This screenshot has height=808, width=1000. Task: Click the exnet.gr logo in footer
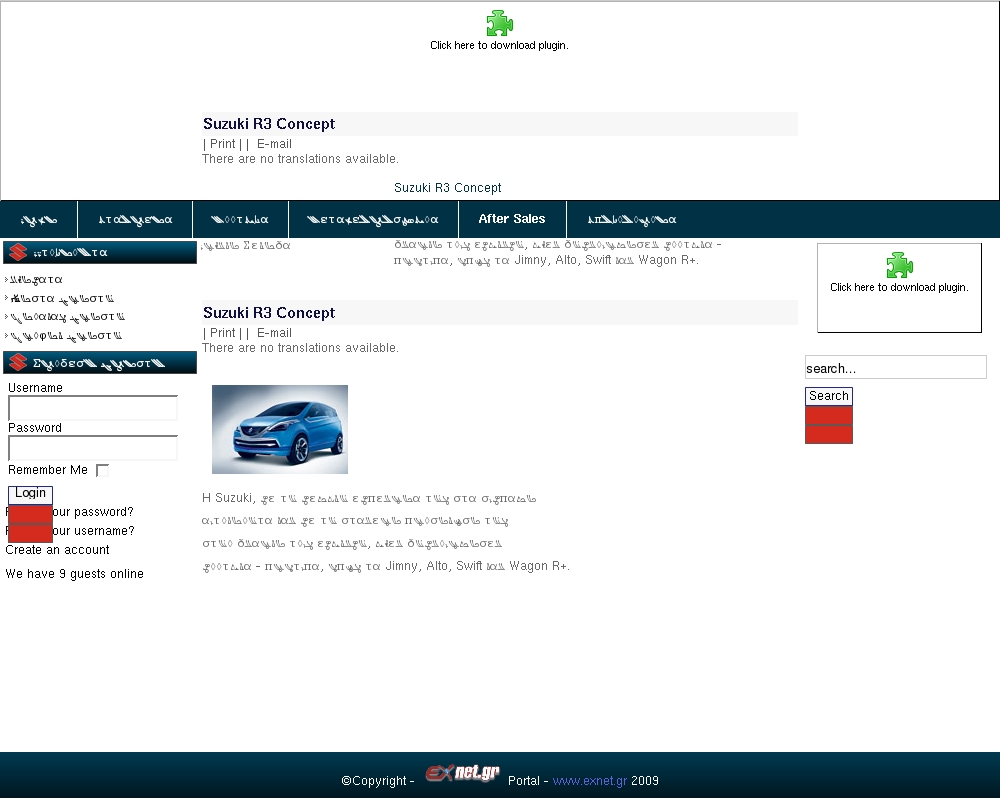point(462,773)
